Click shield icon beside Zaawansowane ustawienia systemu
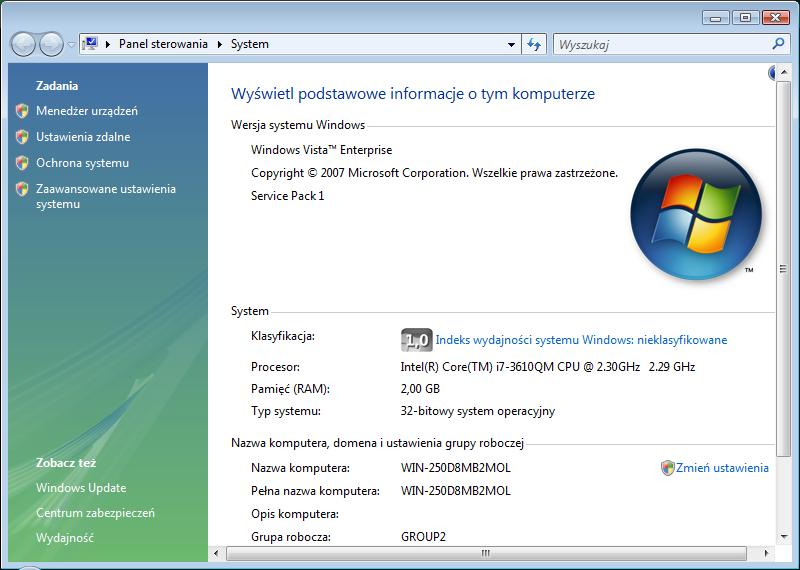The height and width of the screenshot is (570, 800). coord(22,189)
